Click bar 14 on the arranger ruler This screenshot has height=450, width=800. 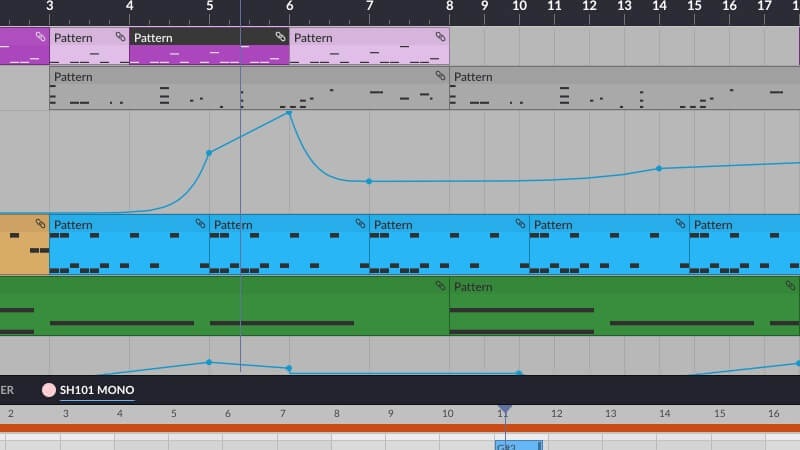pos(659,6)
